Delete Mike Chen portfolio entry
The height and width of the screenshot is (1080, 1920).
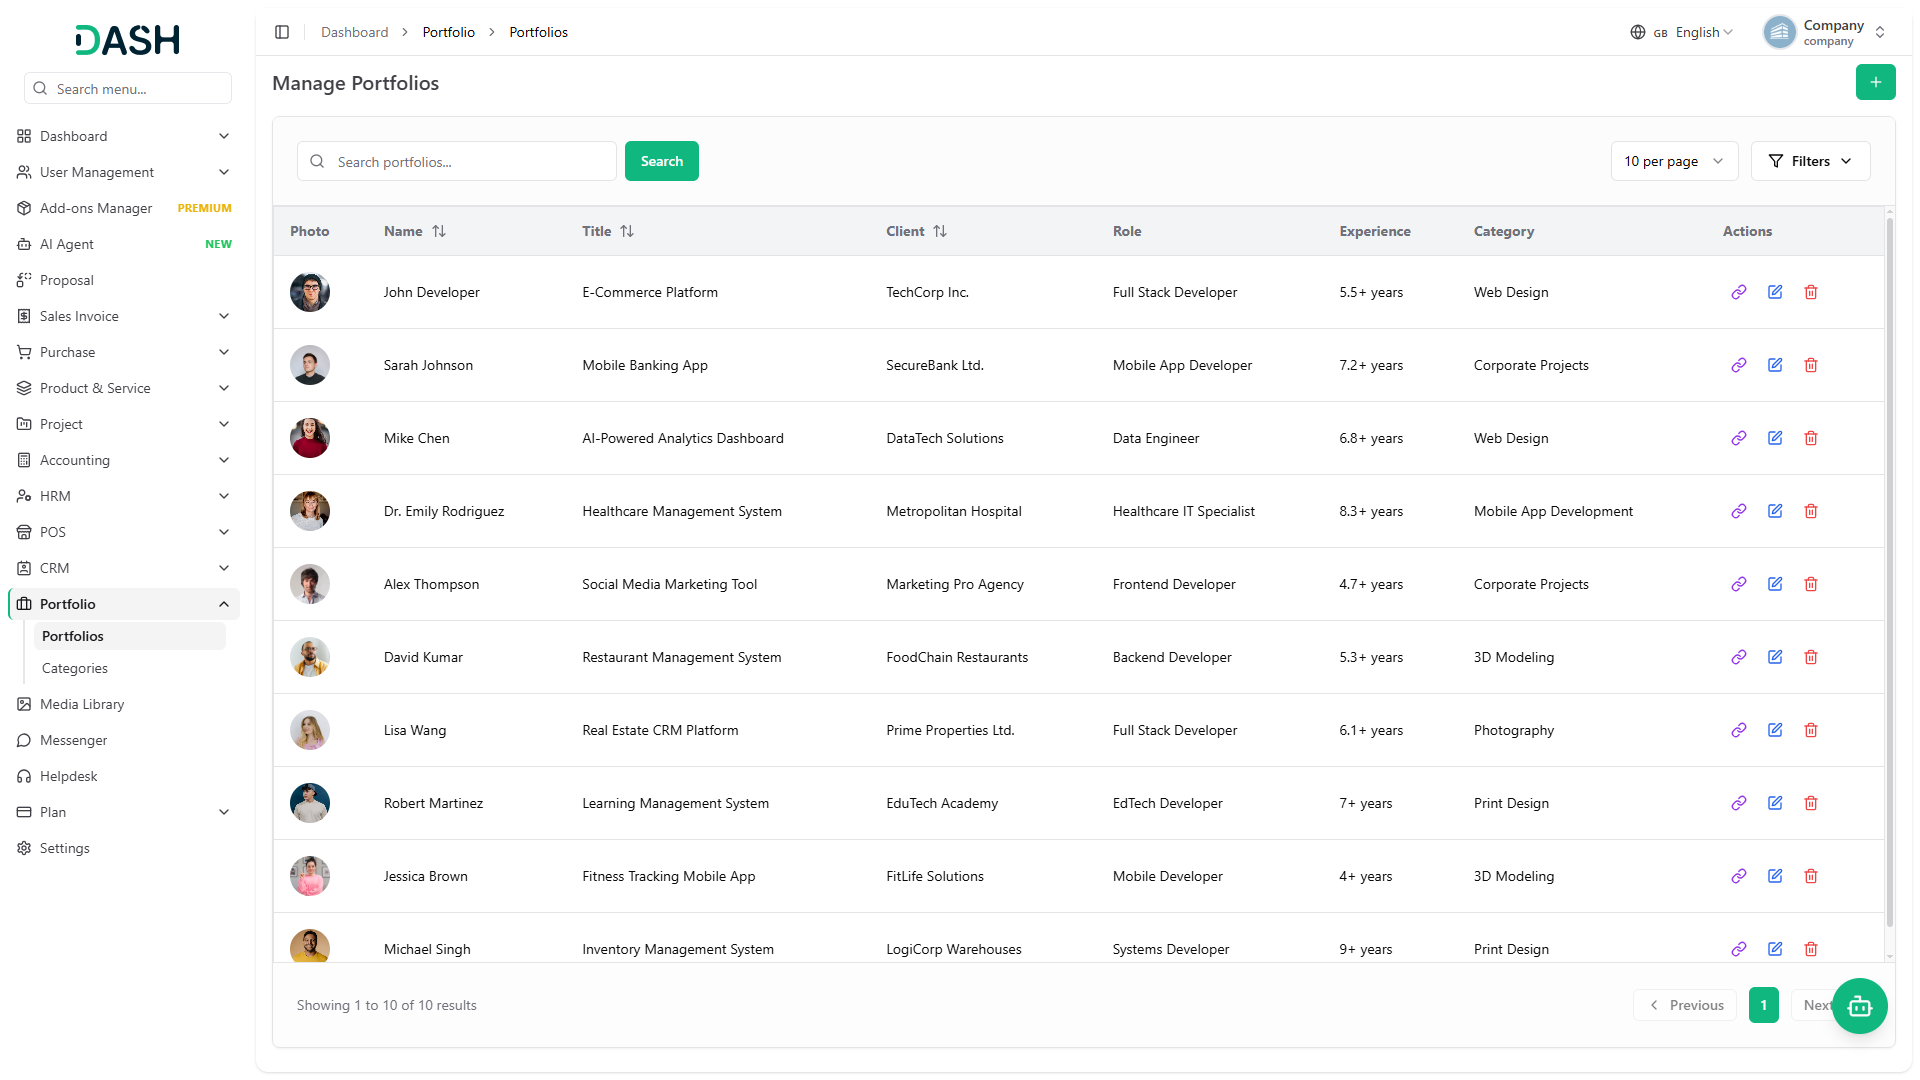pyautogui.click(x=1811, y=438)
